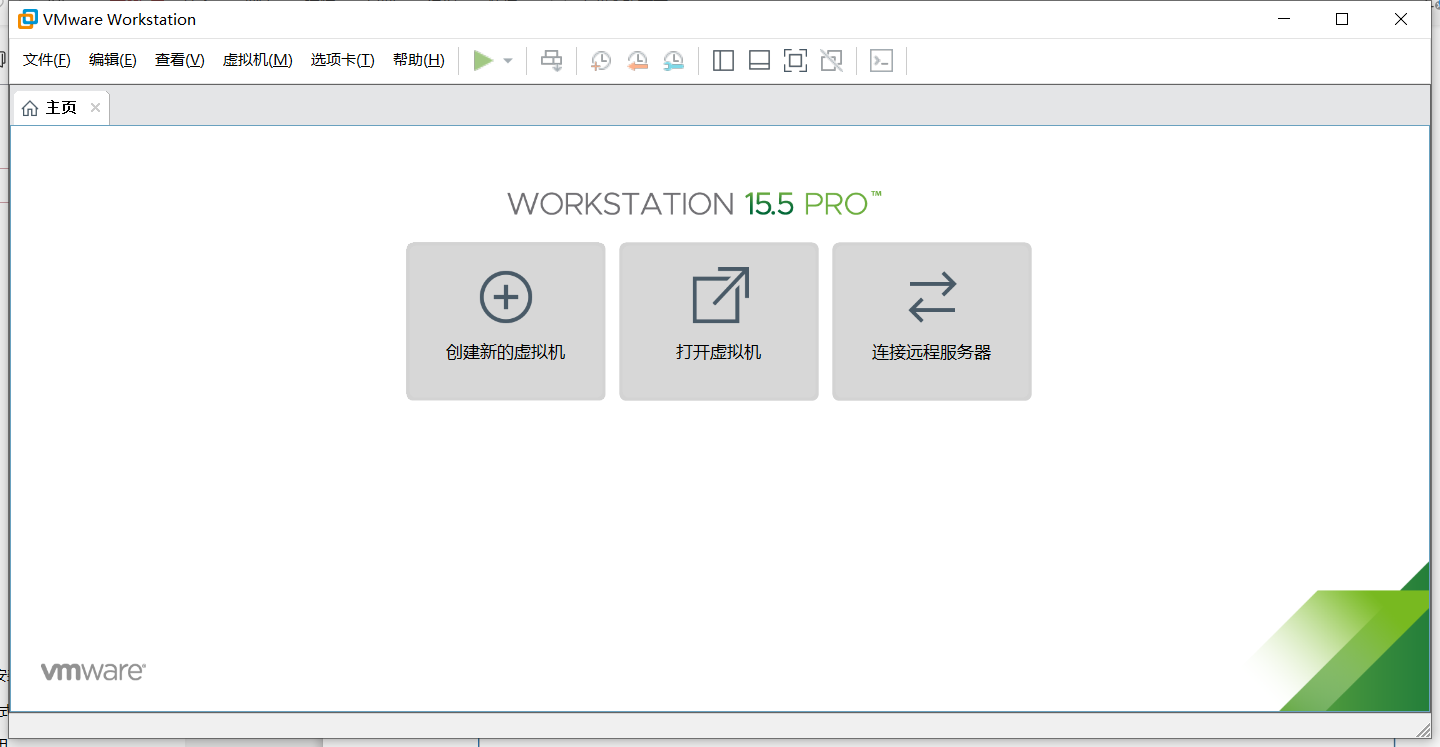
Task: Close the 主页 tab with X
Action: pyautogui.click(x=95, y=108)
